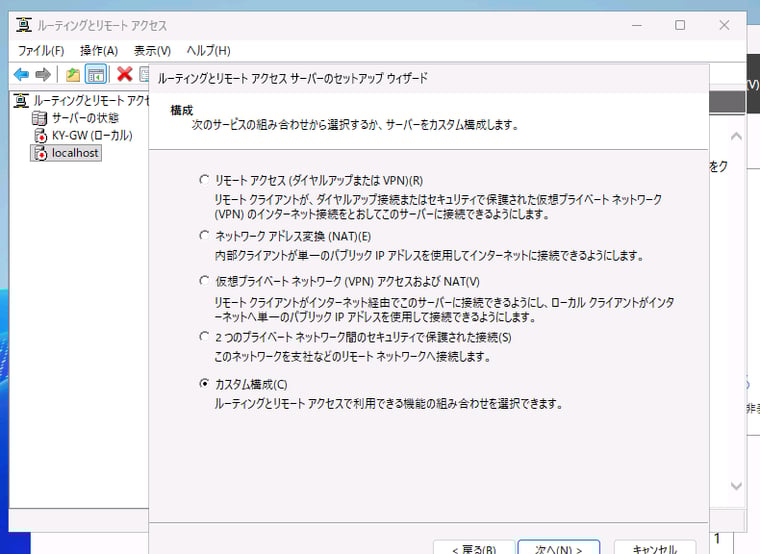
Task: Choose 仮想プライベート ネットワーク (VPN) アクセスおよび NAT
Action: click(205, 282)
